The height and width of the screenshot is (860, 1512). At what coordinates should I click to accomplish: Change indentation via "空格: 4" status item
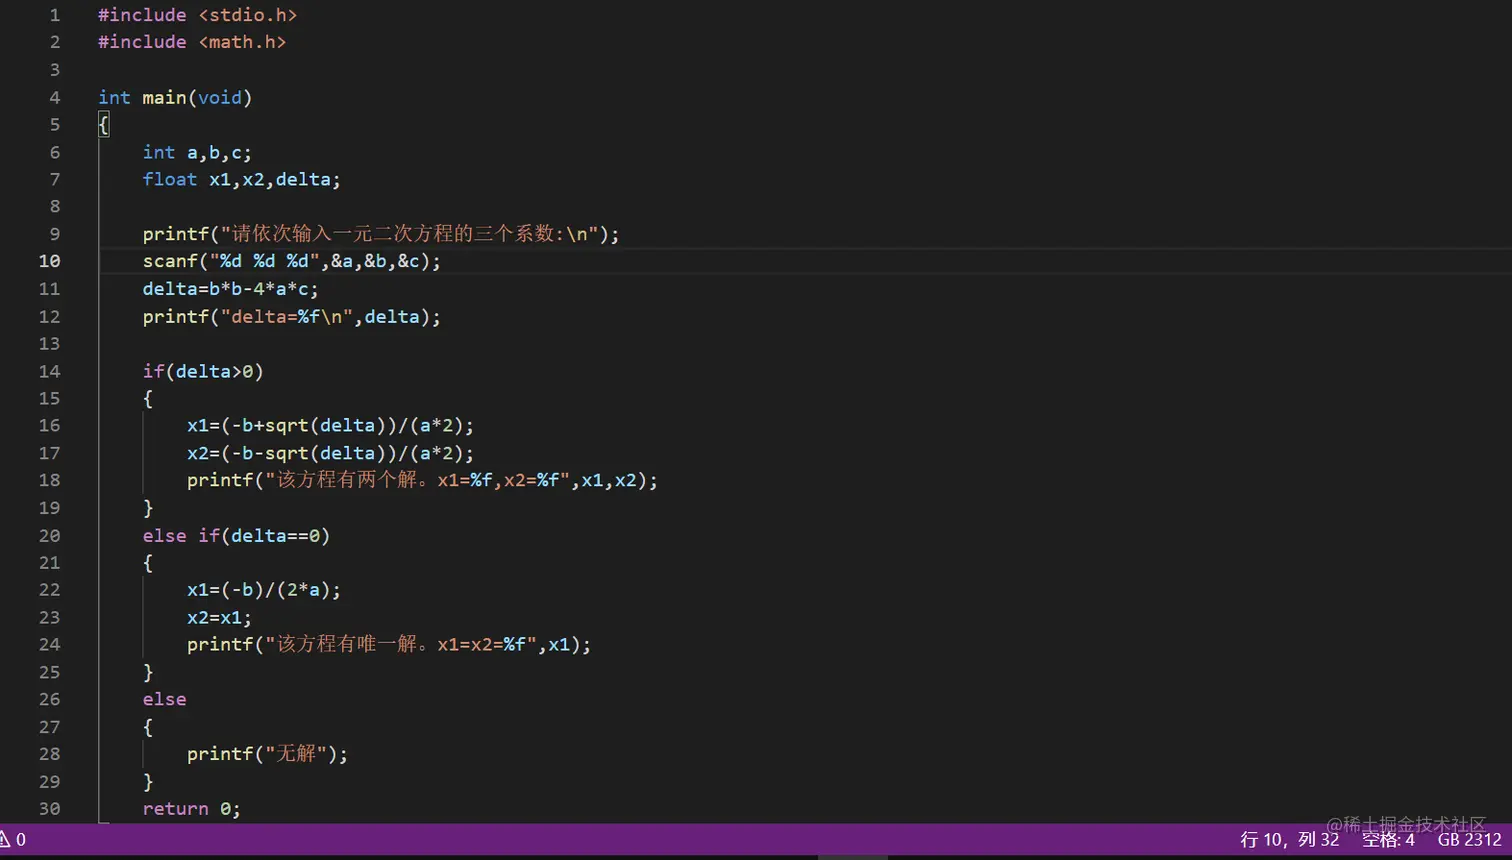pyautogui.click(x=1388, y=840)
